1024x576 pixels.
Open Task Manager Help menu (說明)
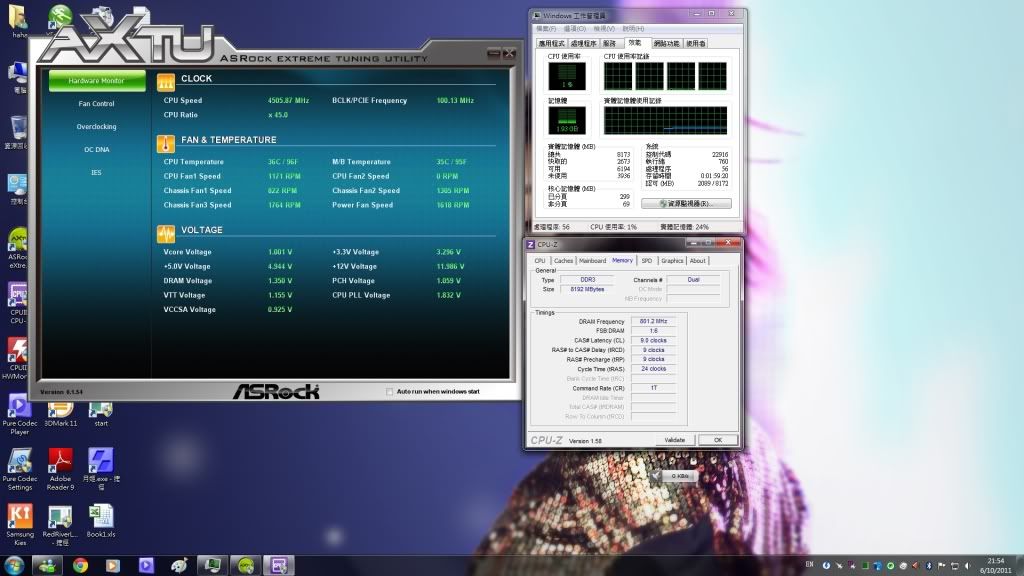click(x=633, y=29)
